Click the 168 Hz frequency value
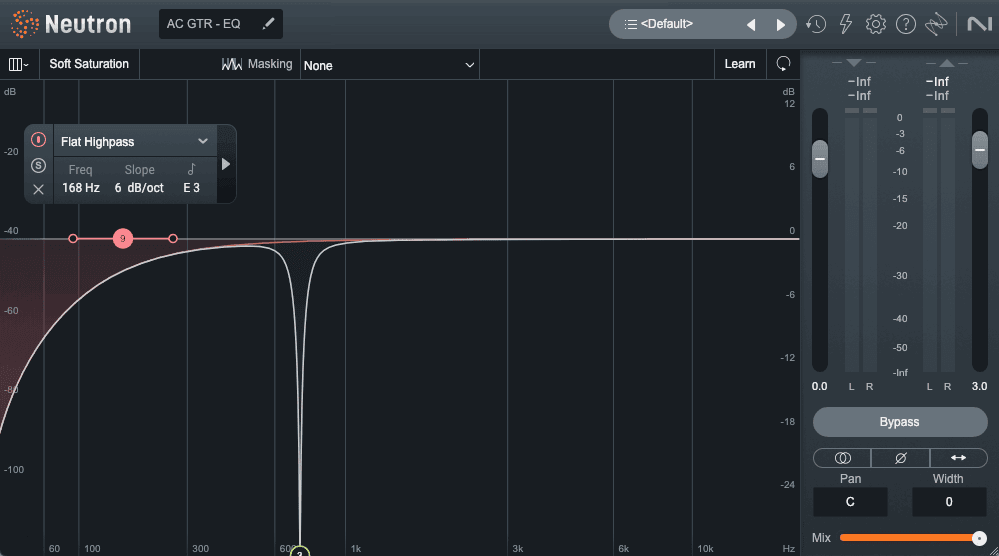Image resolution: width=999 pixels, height=556 pixels. [81, 188]
